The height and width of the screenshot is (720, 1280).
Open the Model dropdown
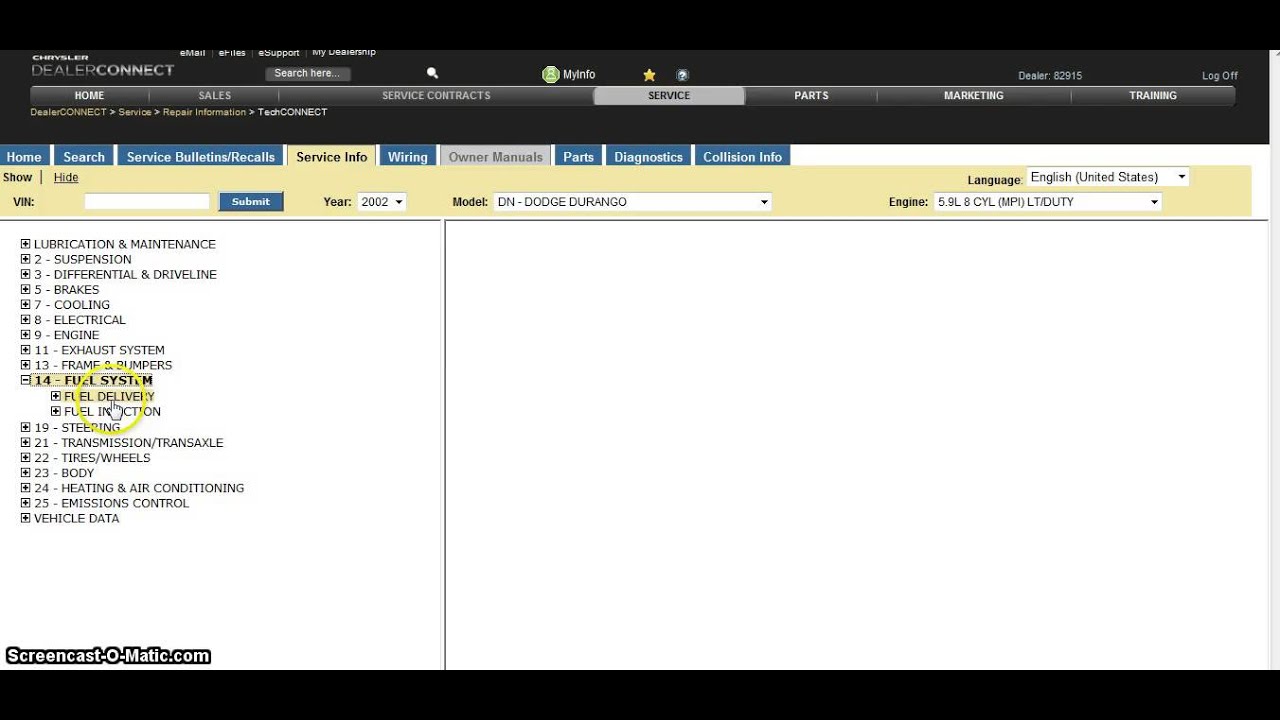633,202
